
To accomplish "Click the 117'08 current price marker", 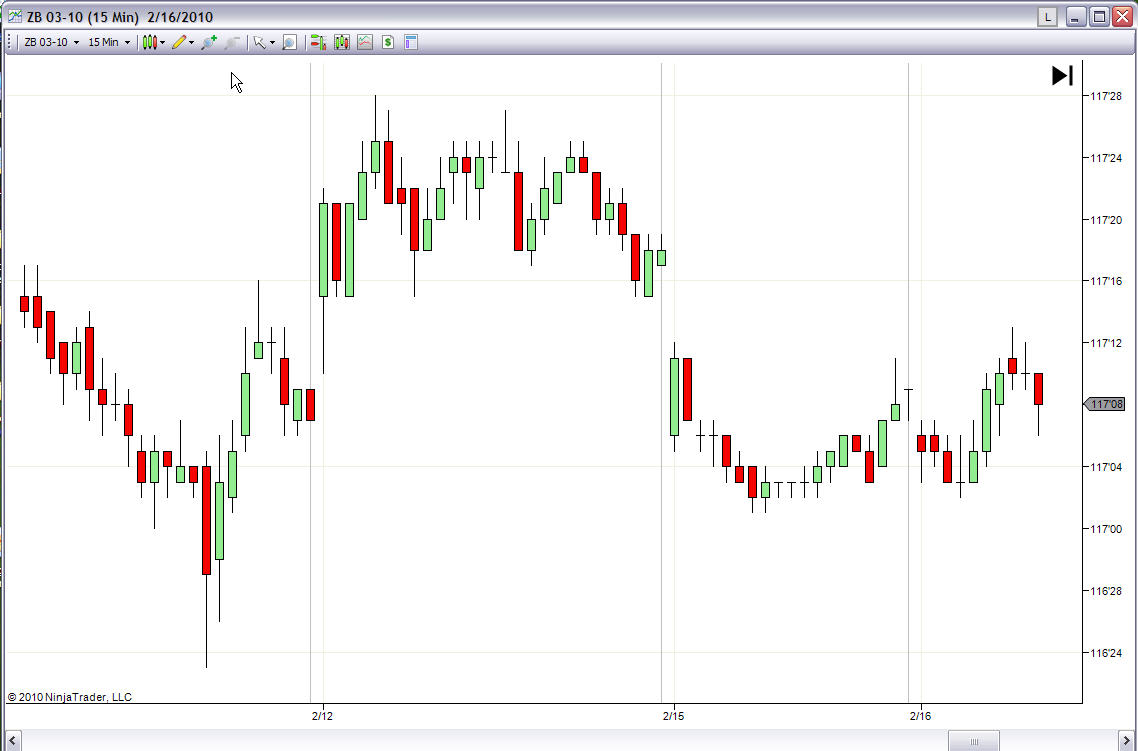I will tap(1105, 404).
